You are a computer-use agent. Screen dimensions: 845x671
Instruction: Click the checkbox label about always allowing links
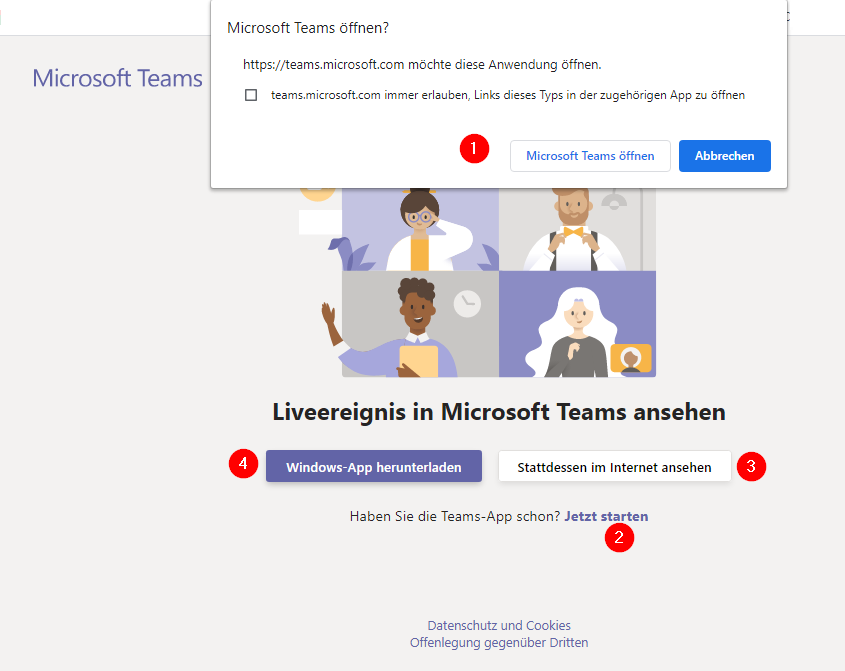pos(508,95)
